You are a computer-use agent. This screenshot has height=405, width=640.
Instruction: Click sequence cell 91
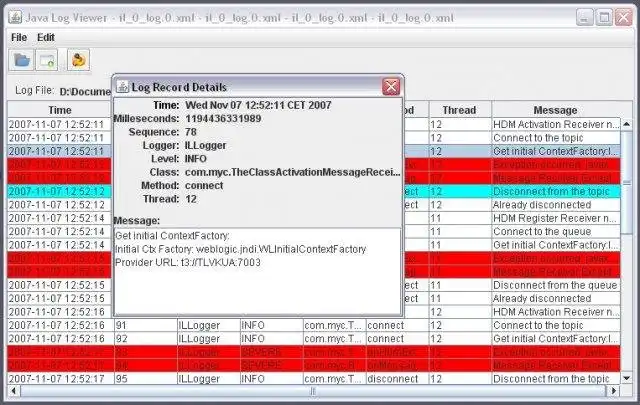(145, 325)
